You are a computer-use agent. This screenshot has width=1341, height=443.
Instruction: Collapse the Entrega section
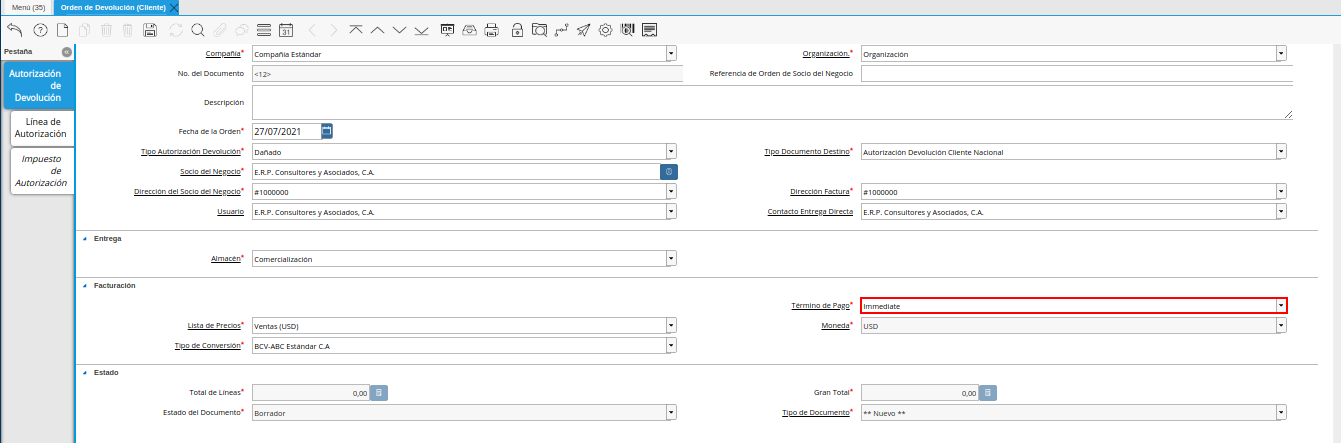coord(84,239)
